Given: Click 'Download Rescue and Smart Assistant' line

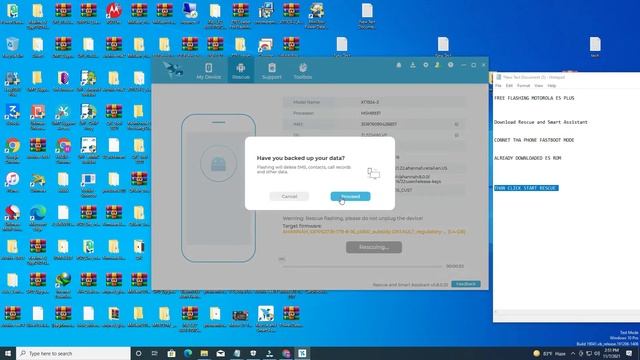Looking at the screenshot, I should pyautogui.click(x=541, y=122).
